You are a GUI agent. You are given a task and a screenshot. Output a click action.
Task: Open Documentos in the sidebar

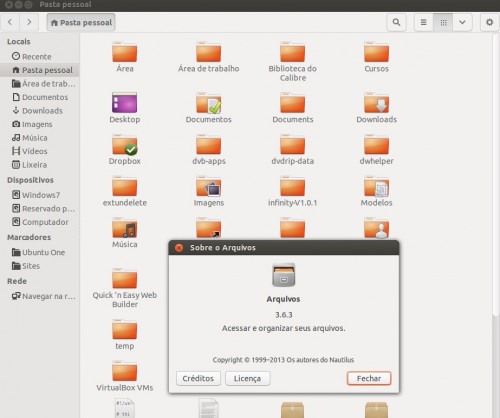pos(40,97)
